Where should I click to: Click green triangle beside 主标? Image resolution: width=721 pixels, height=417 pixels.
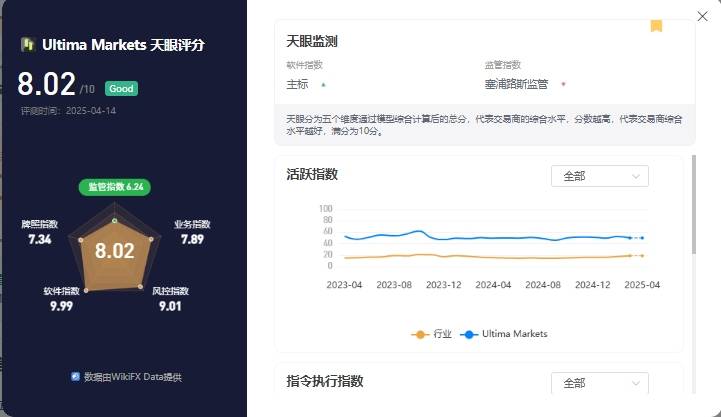323,85
